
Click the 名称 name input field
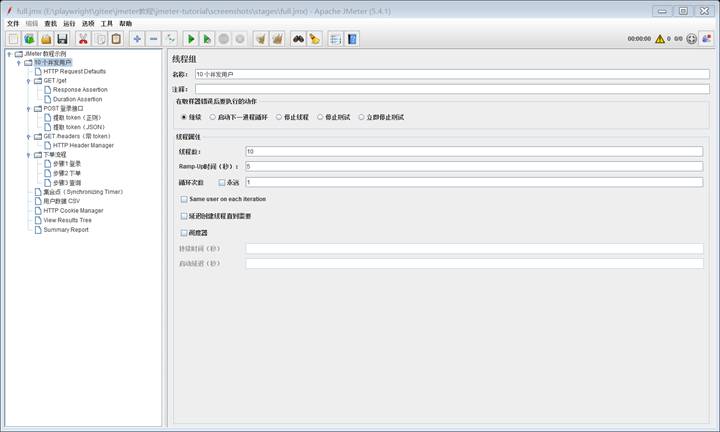[x=452, y=74]
